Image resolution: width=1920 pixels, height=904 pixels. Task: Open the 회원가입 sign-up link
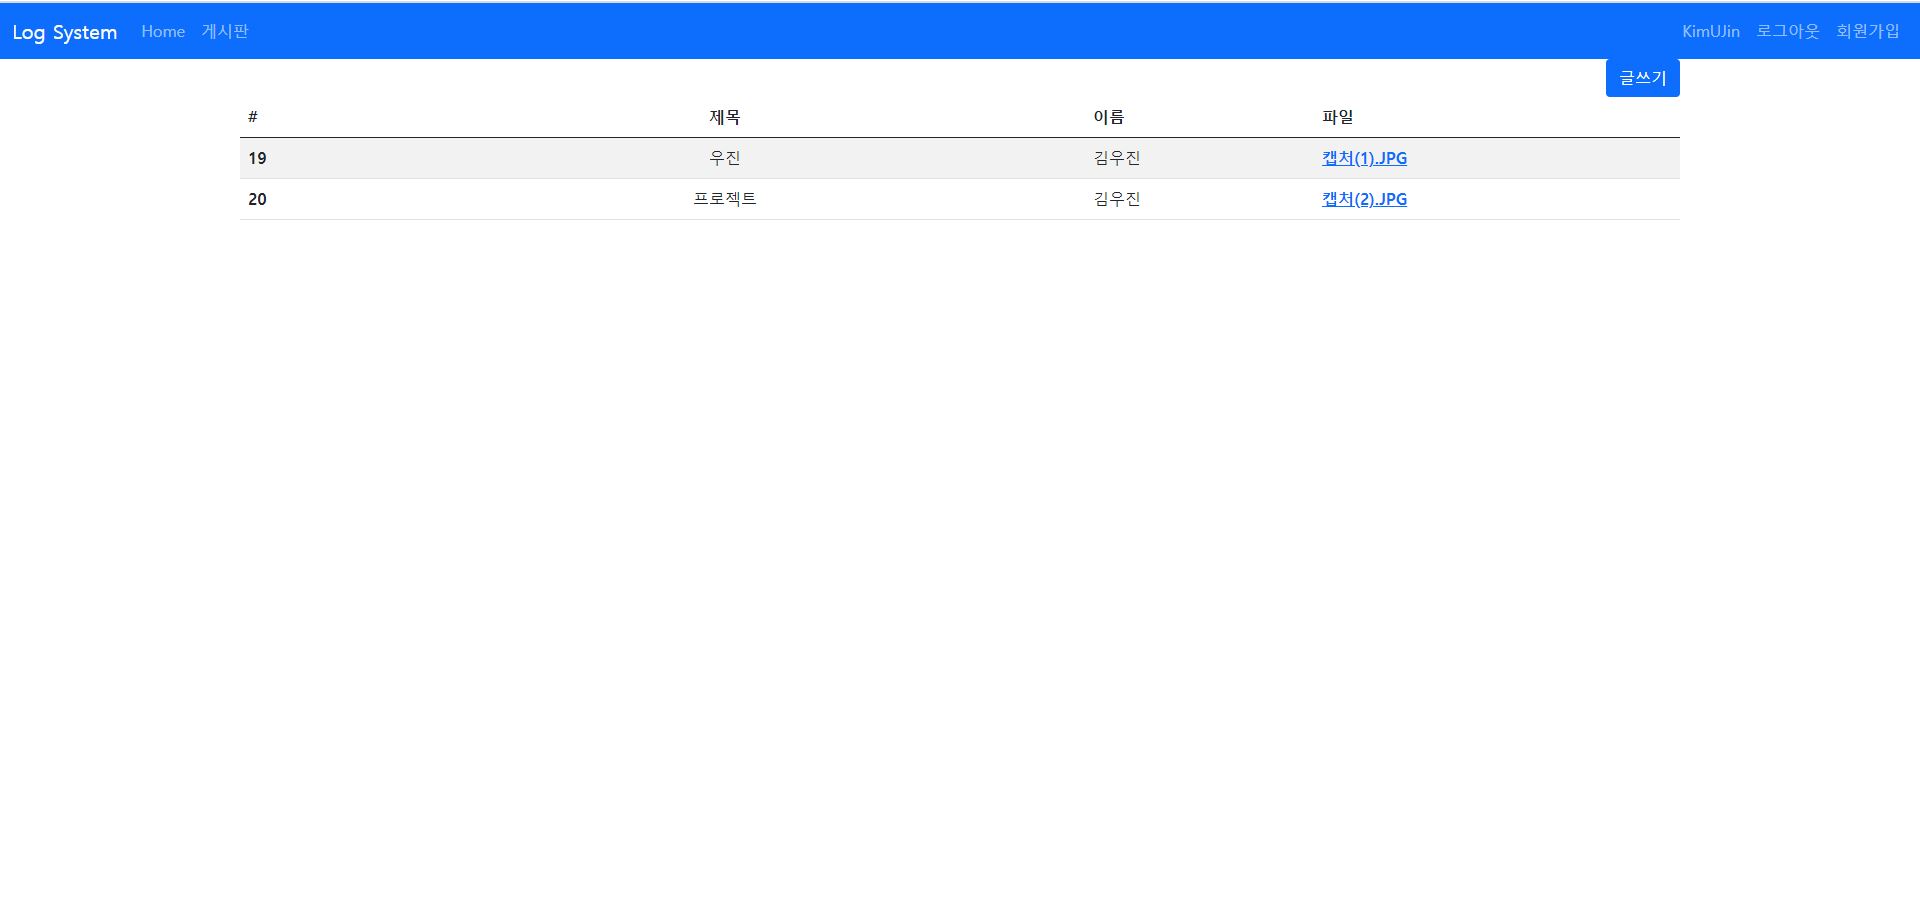pyautogui.click(x=1868, y=32)
